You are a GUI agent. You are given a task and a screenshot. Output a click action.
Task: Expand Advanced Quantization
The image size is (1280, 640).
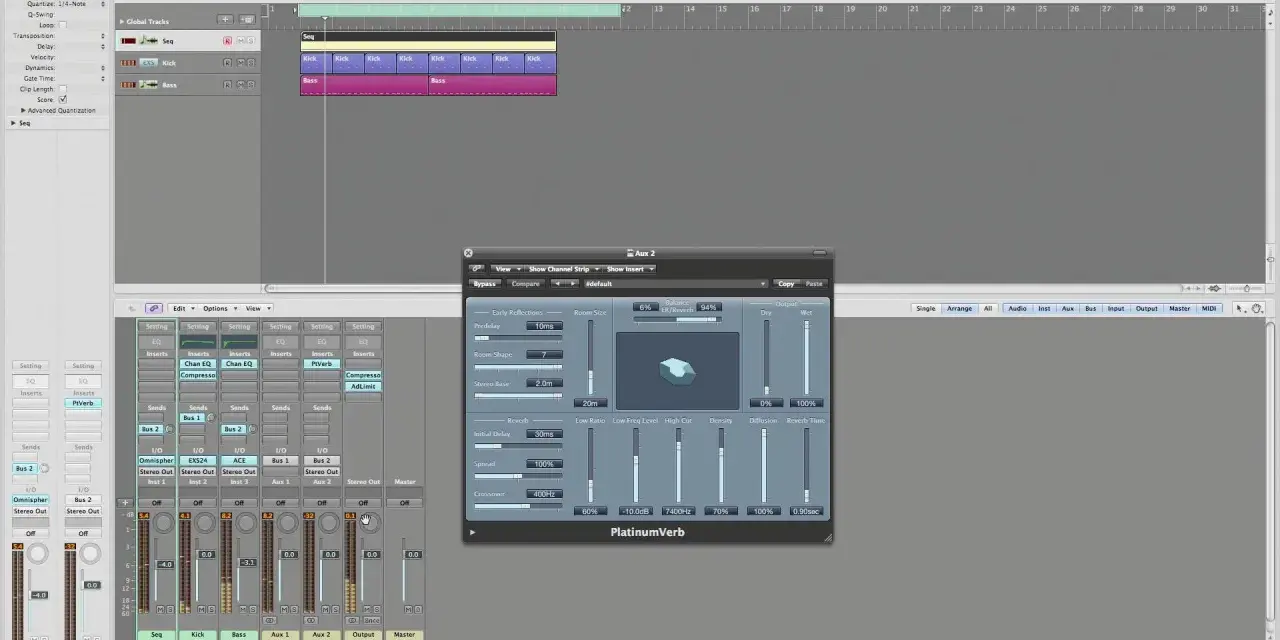pos(24,111)
